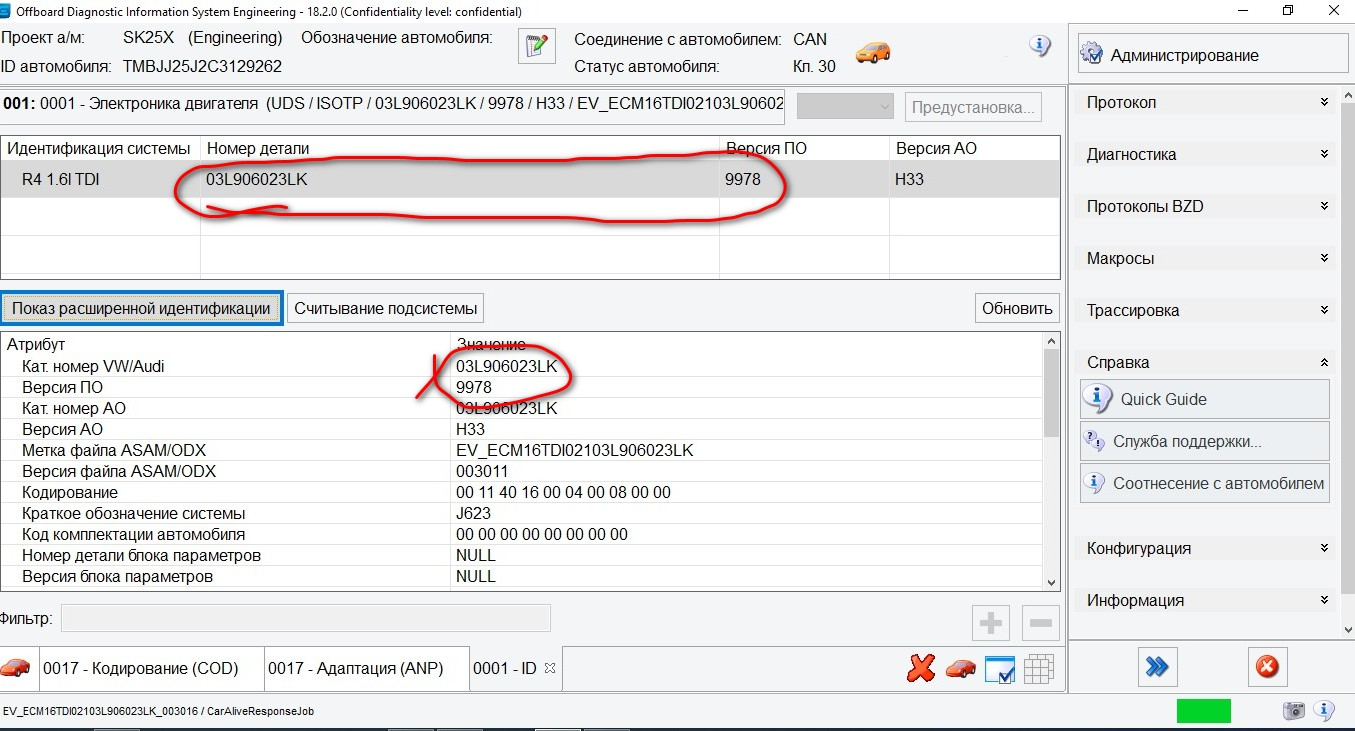Select the Кодирование attribute row
1355x731 pixels.
(522, 492)
